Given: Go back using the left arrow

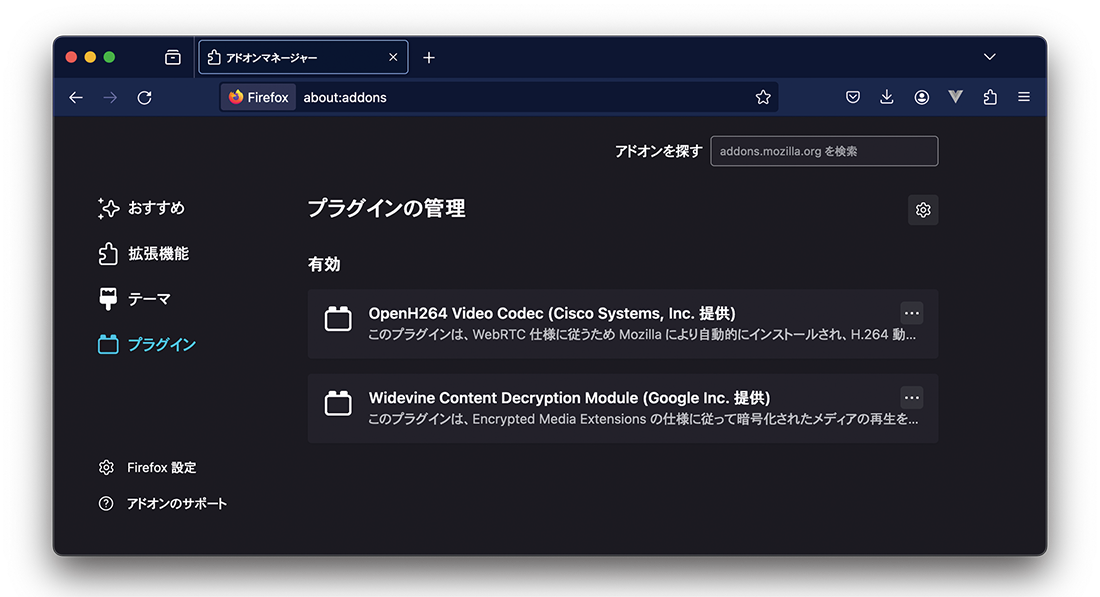Looking at the screenshot, I should [x=76, y=97].
